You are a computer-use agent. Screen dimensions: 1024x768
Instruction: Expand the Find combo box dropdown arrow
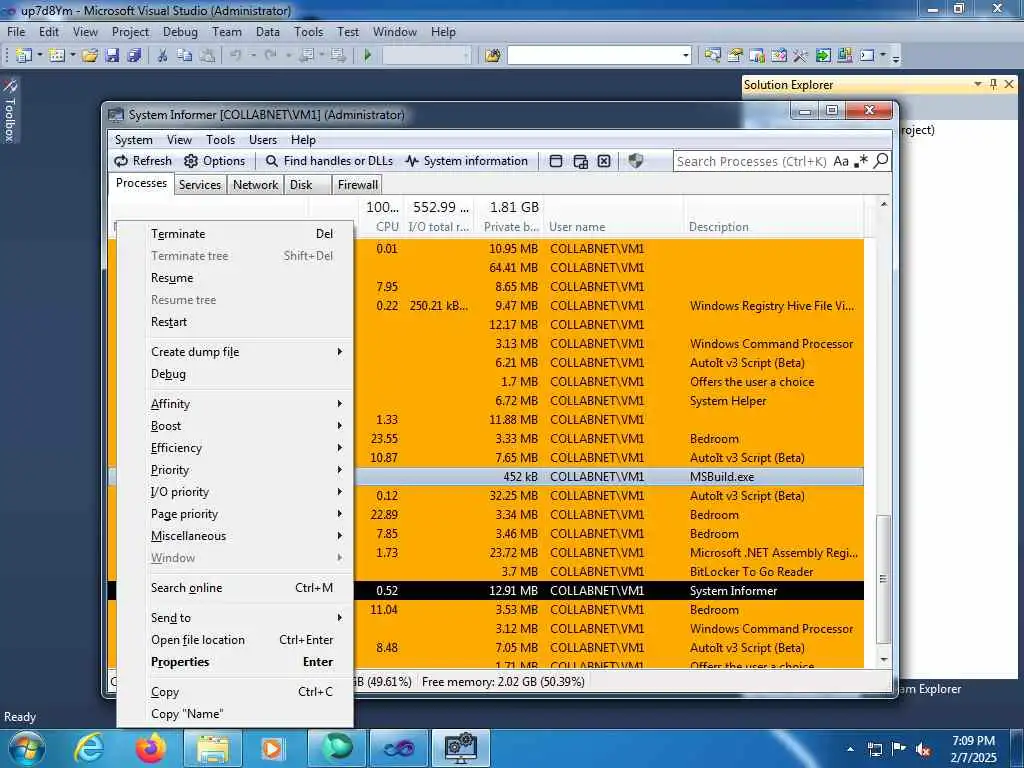coord(685,56)
